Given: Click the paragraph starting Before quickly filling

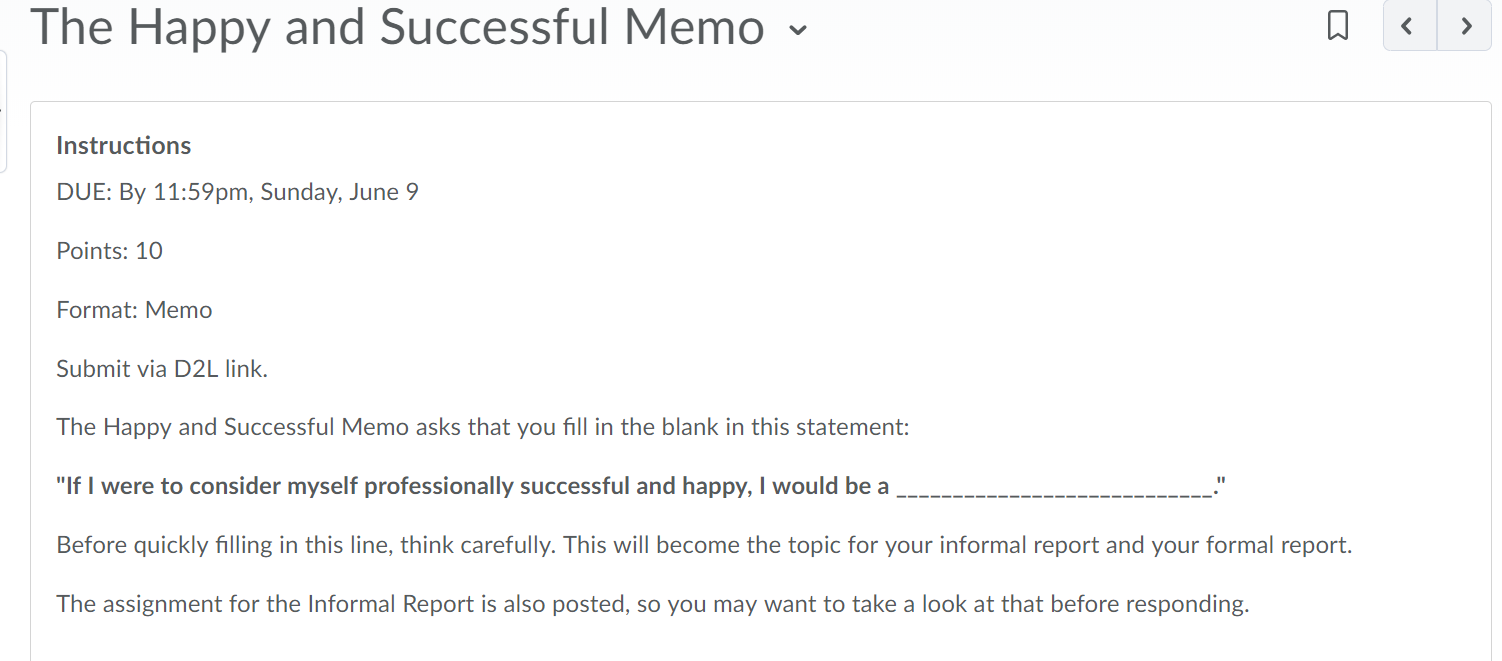Looking at the screenshot, I should (705, 546).
